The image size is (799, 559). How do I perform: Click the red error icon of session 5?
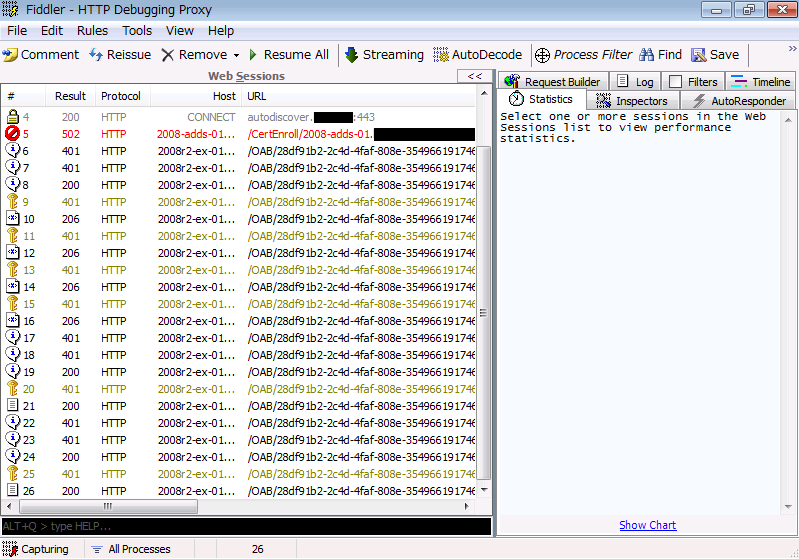12,134
